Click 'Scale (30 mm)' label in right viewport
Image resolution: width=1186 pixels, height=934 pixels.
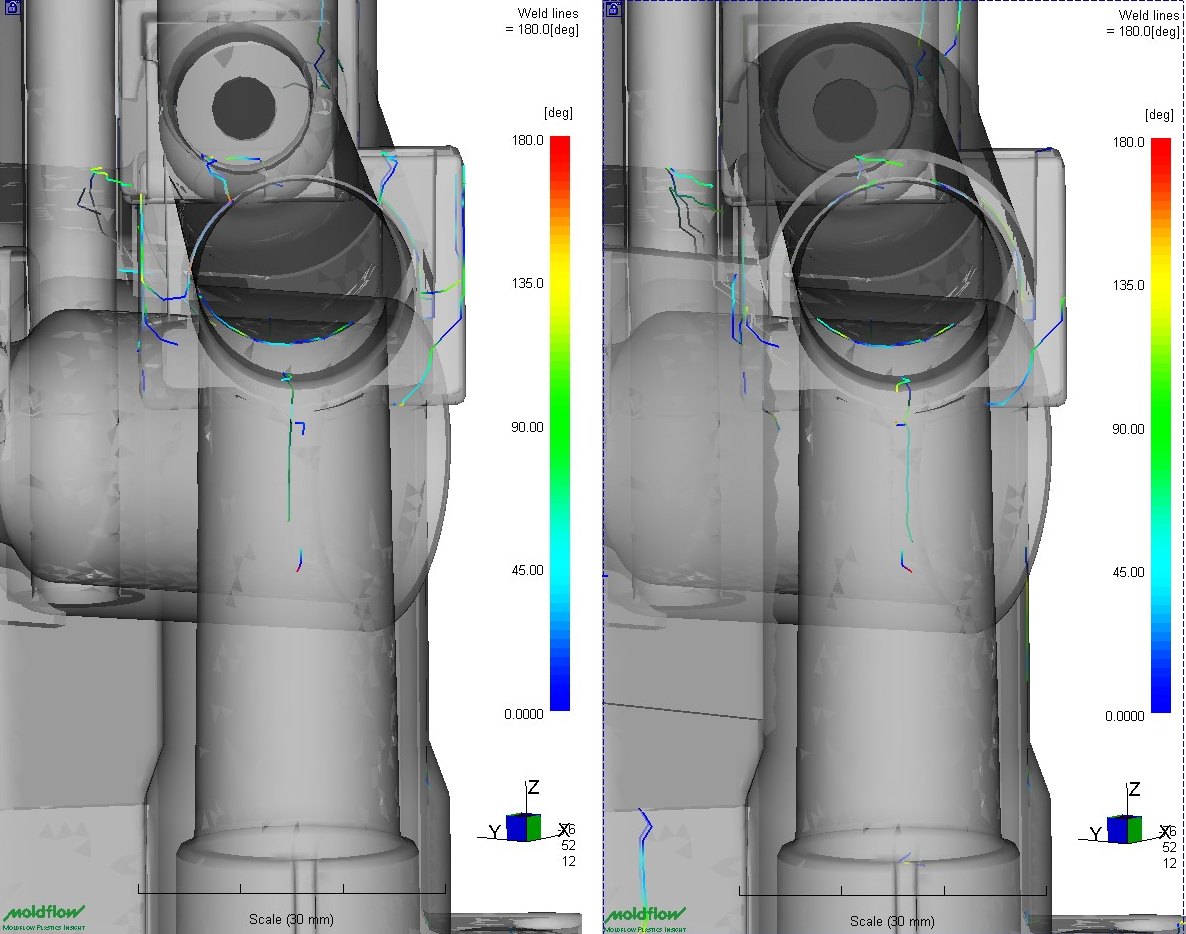pos(892,921)
